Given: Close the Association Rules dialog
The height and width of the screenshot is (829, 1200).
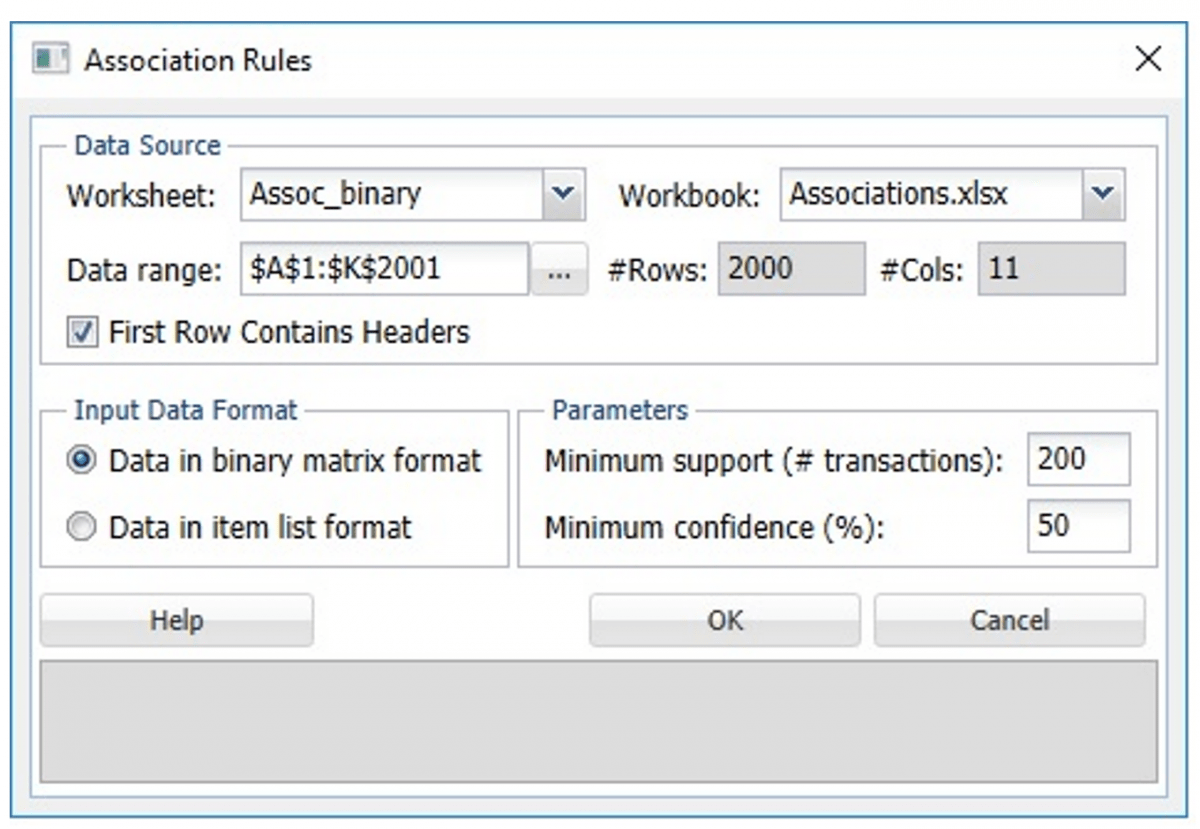Looking at the screenshot, I should coord(1148,60).
